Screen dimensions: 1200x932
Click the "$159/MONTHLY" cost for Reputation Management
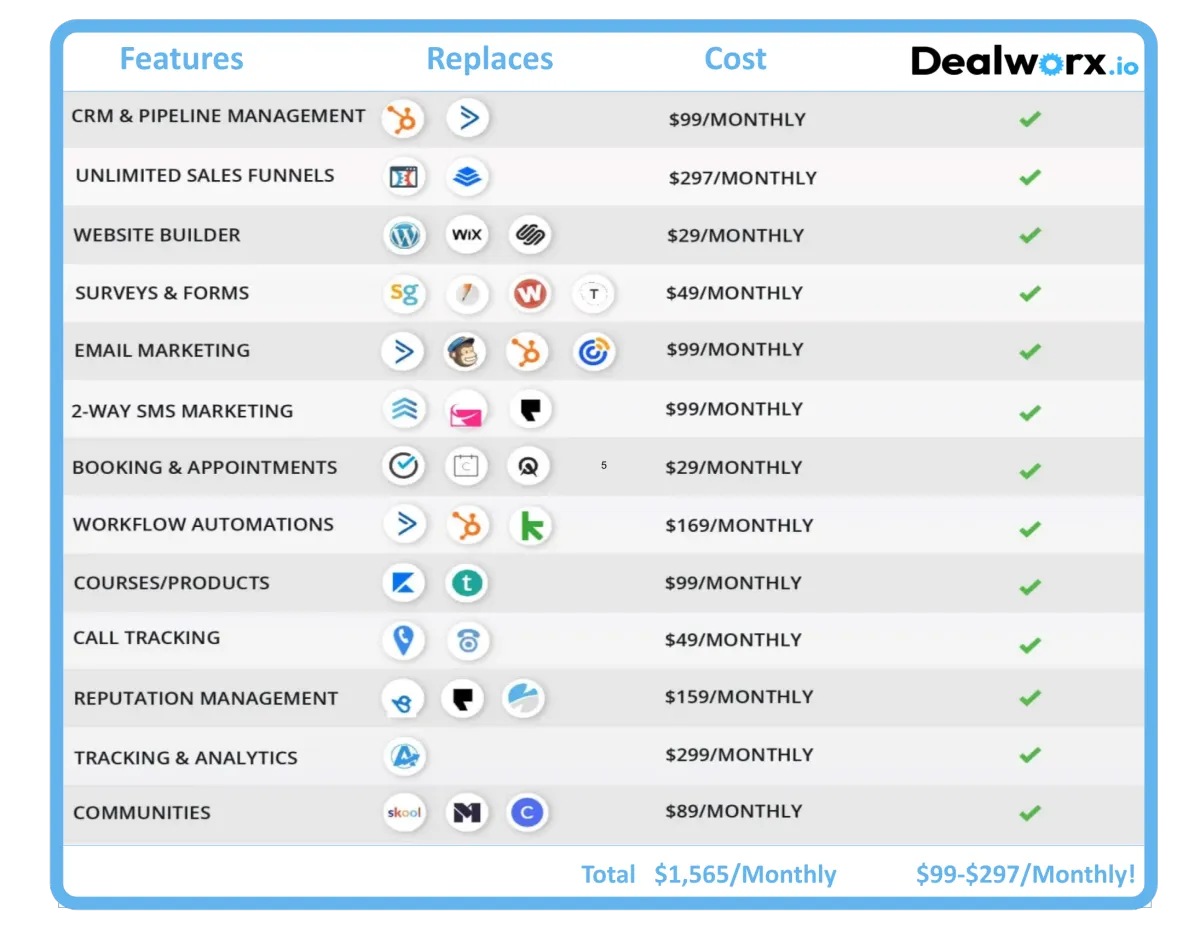pyautogui.click(x=739, y=697)
